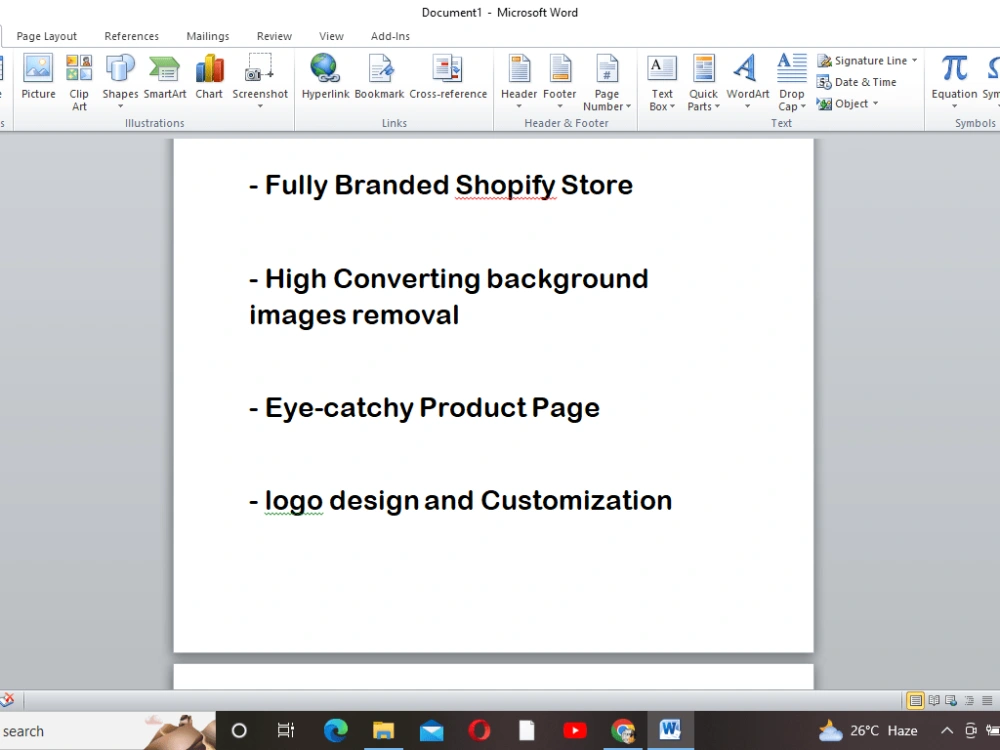1000x750 pixels.
Task: Switch to Web Layout view
Action: (951, 700)
